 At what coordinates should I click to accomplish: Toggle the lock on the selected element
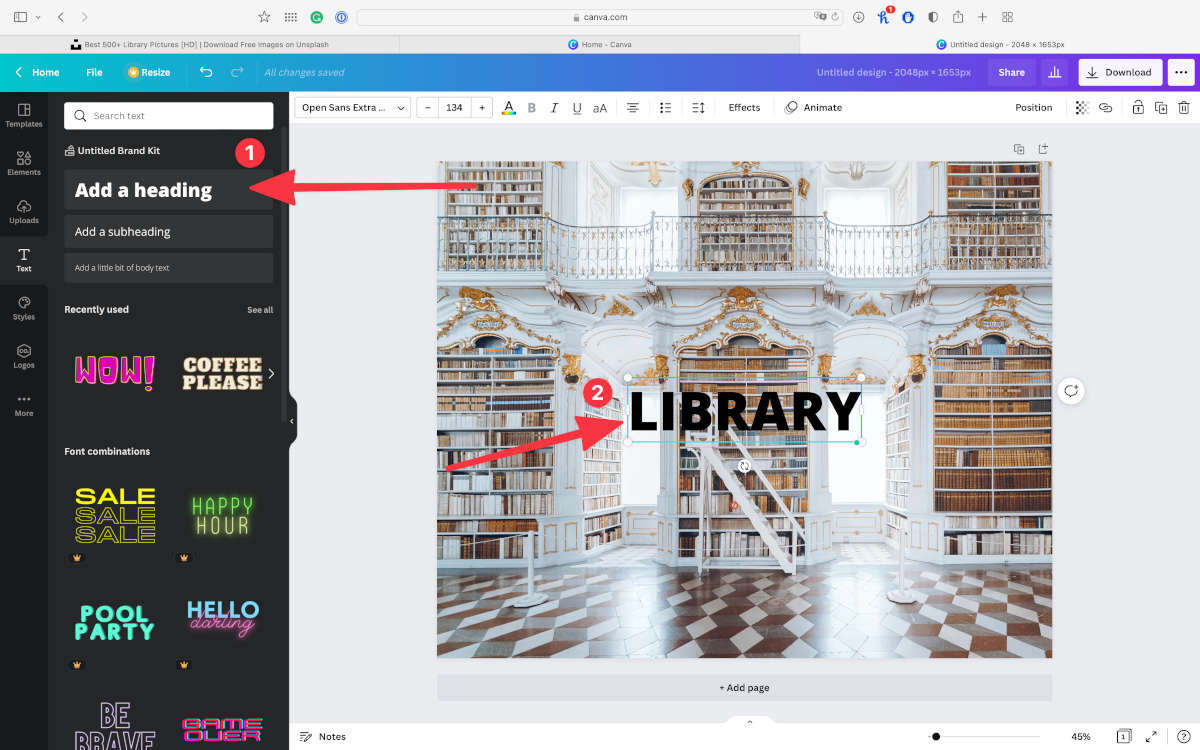(1138, 107)
